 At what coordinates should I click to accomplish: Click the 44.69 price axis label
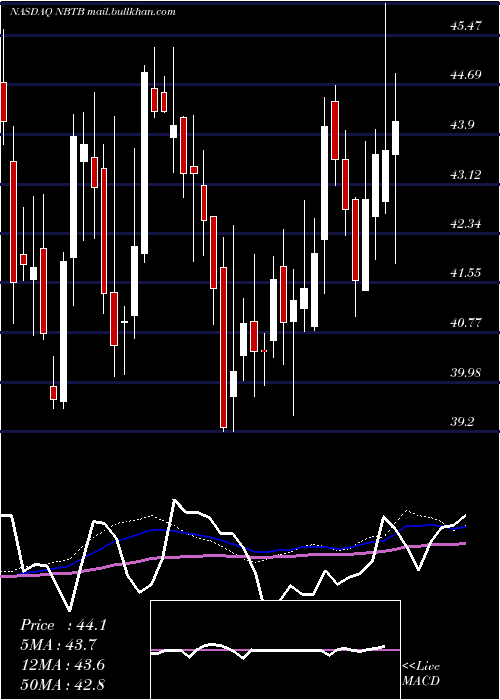pos(466,75)
